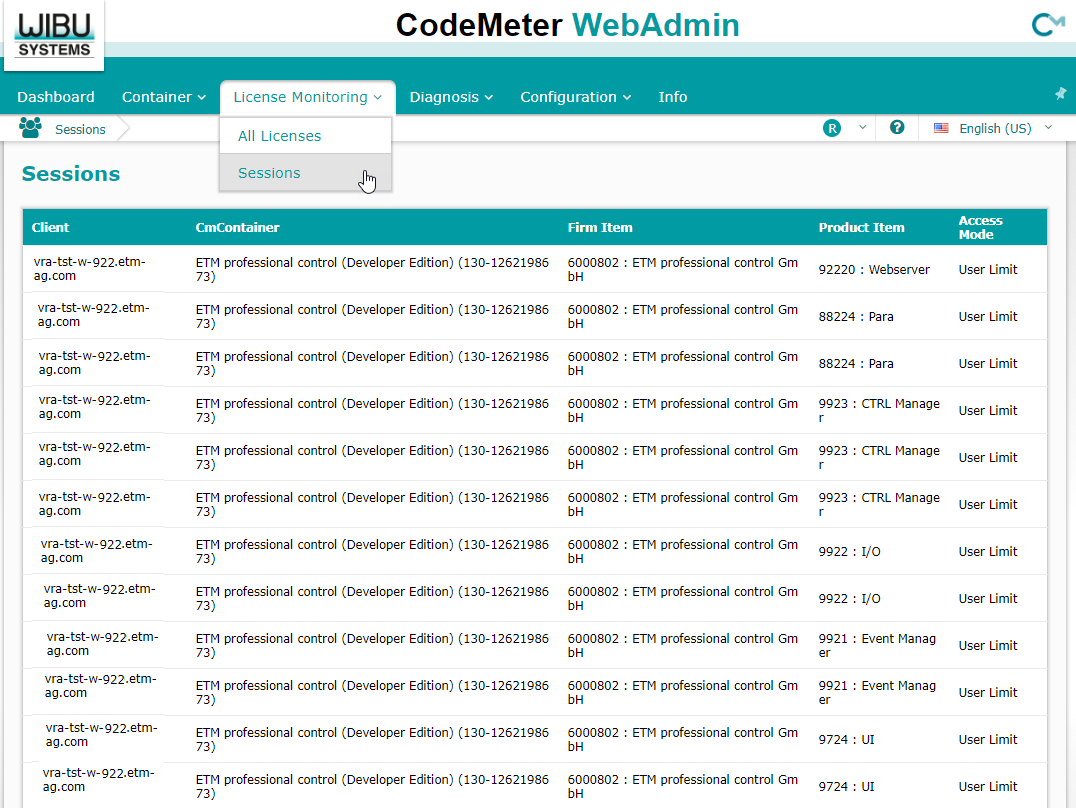1076x808 pixels.
Task: Sort by the CmContainer column header
Action: tap(237, 227)
